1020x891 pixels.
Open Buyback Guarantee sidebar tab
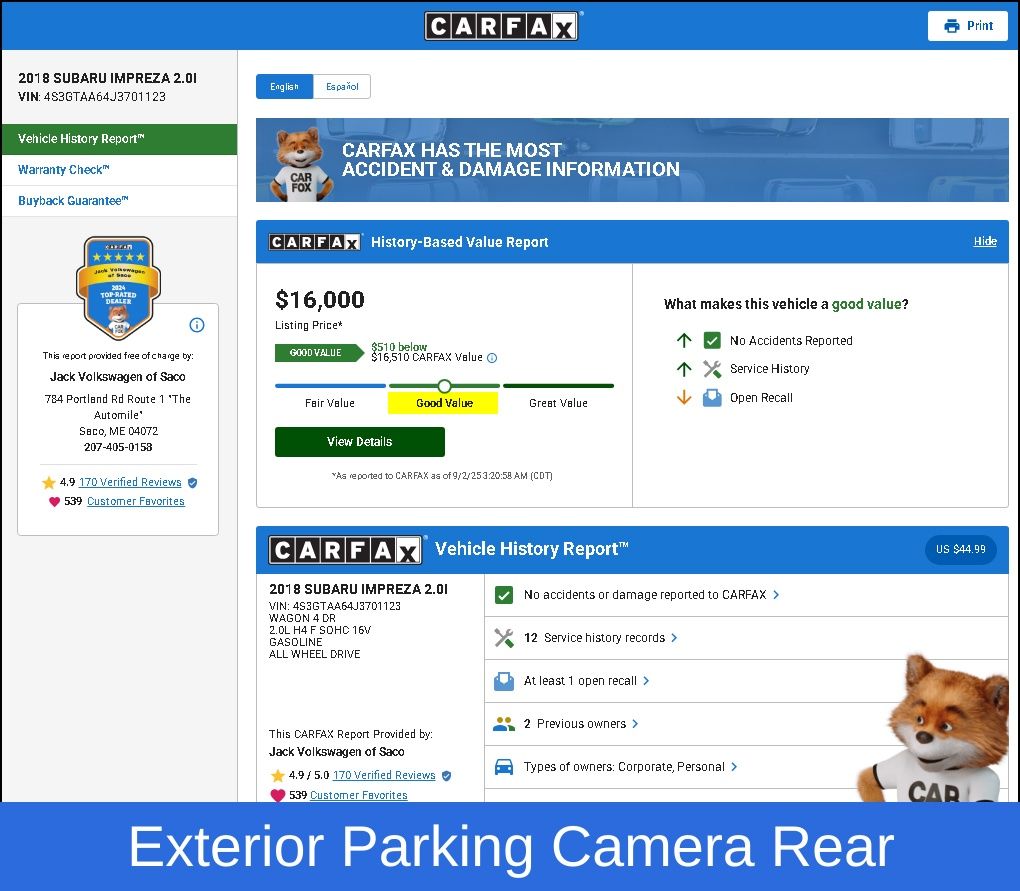click(120, 201)
